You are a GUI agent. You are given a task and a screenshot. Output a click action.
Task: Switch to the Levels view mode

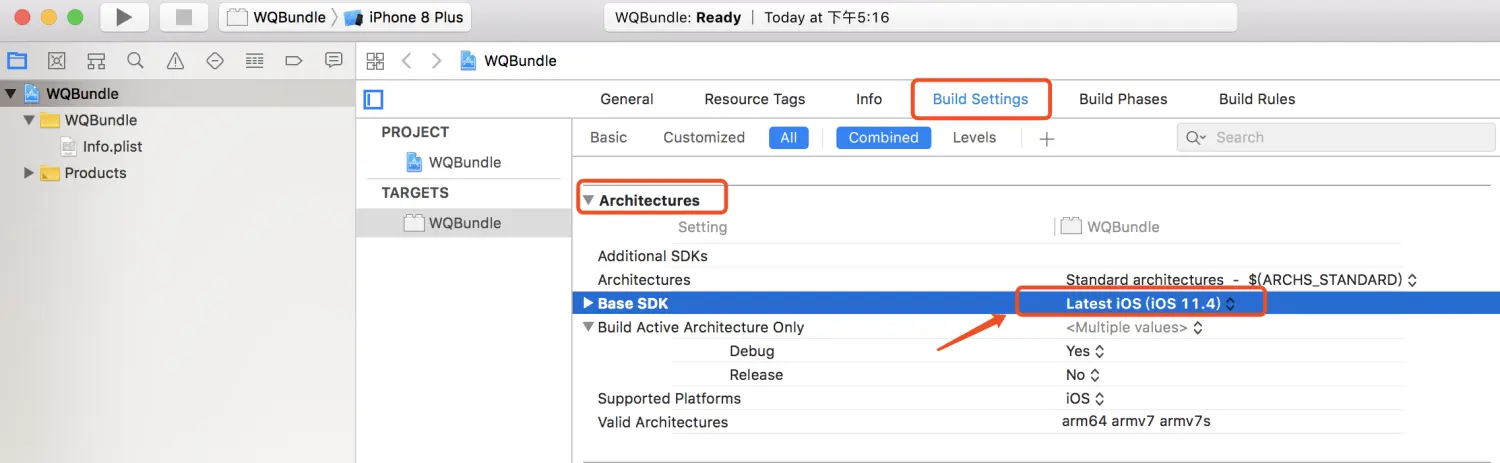974,138
